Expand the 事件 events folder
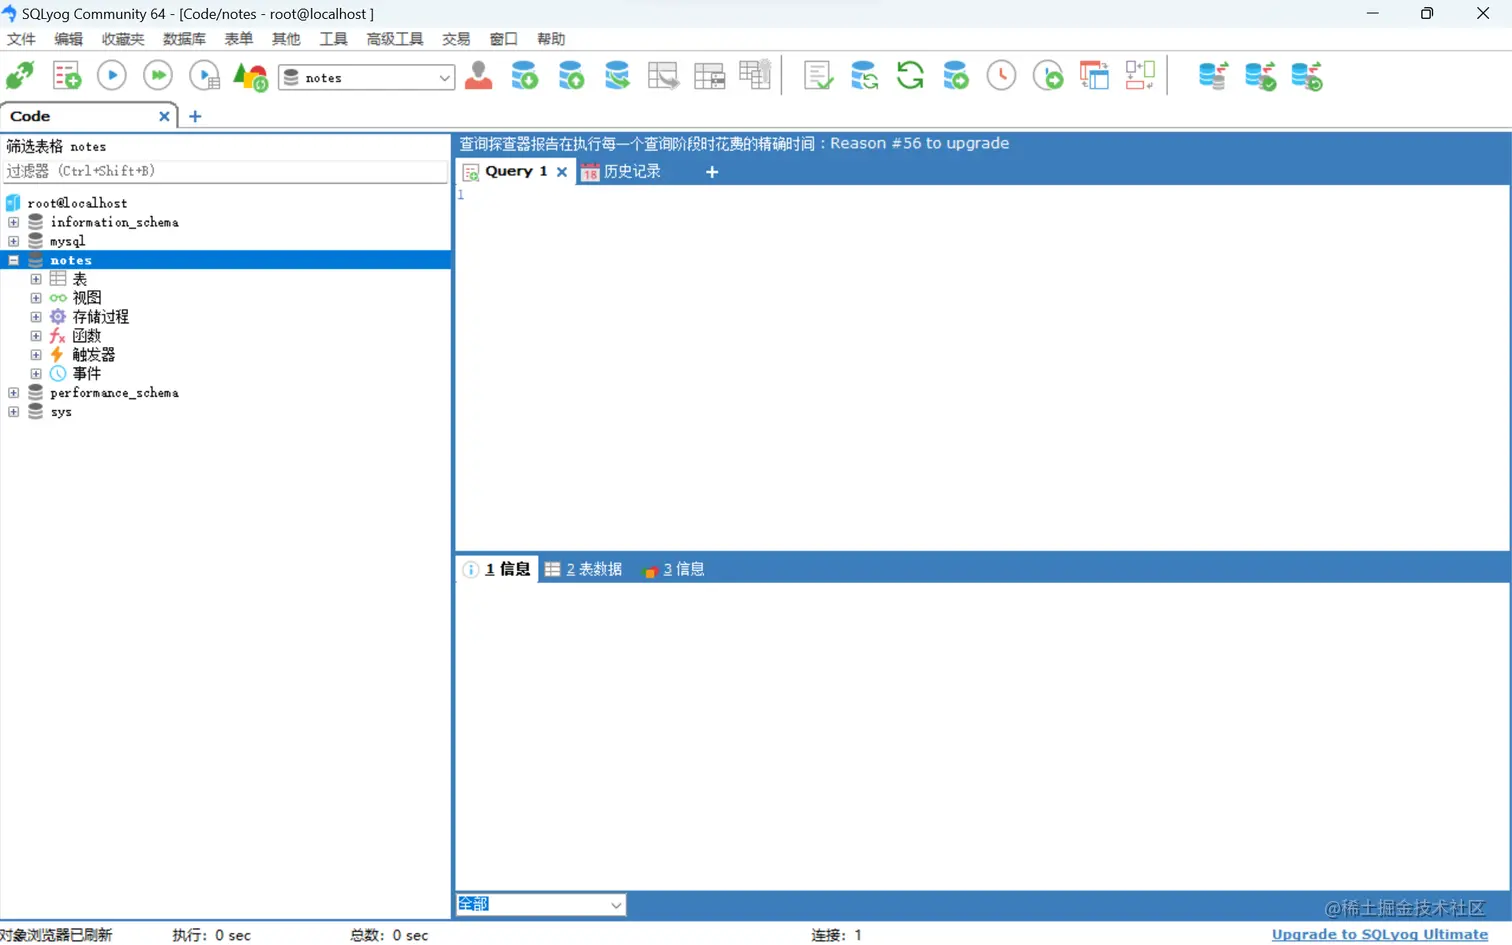1512x945 pixels. [36, 374]
